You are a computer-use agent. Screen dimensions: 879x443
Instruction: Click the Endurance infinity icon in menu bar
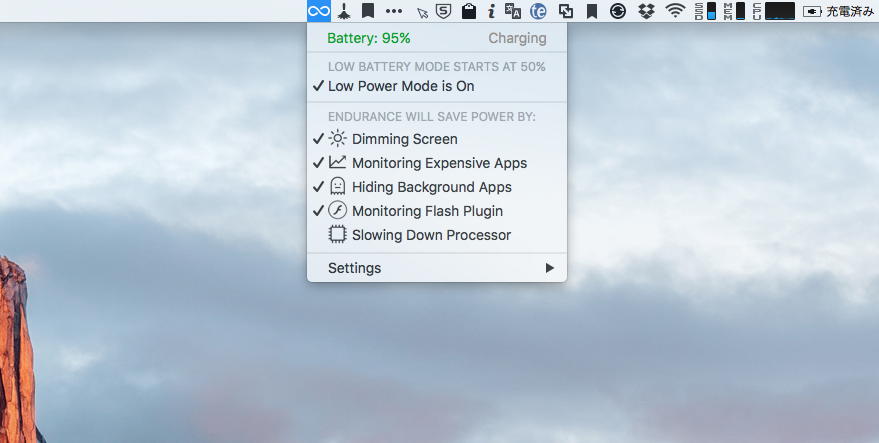(319, 11)
